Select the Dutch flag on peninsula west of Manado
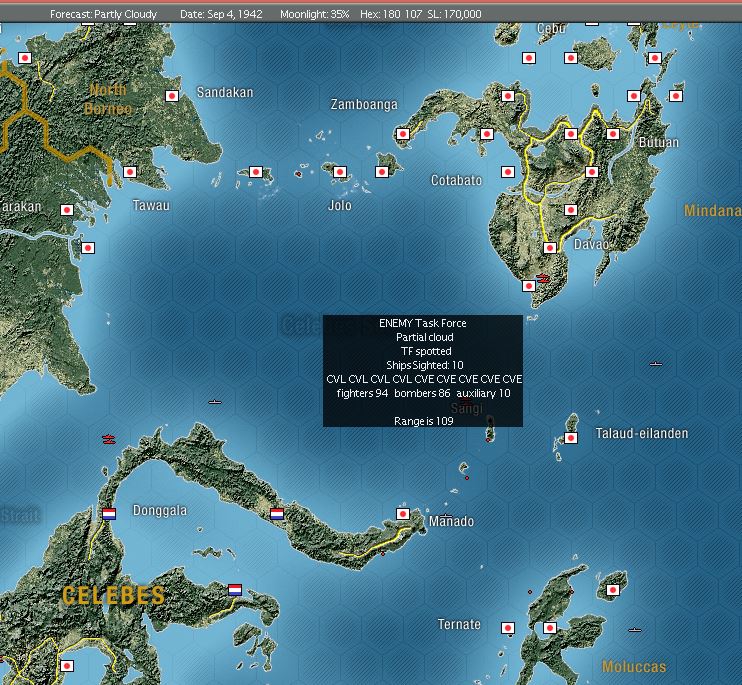 tap(277, 514)
